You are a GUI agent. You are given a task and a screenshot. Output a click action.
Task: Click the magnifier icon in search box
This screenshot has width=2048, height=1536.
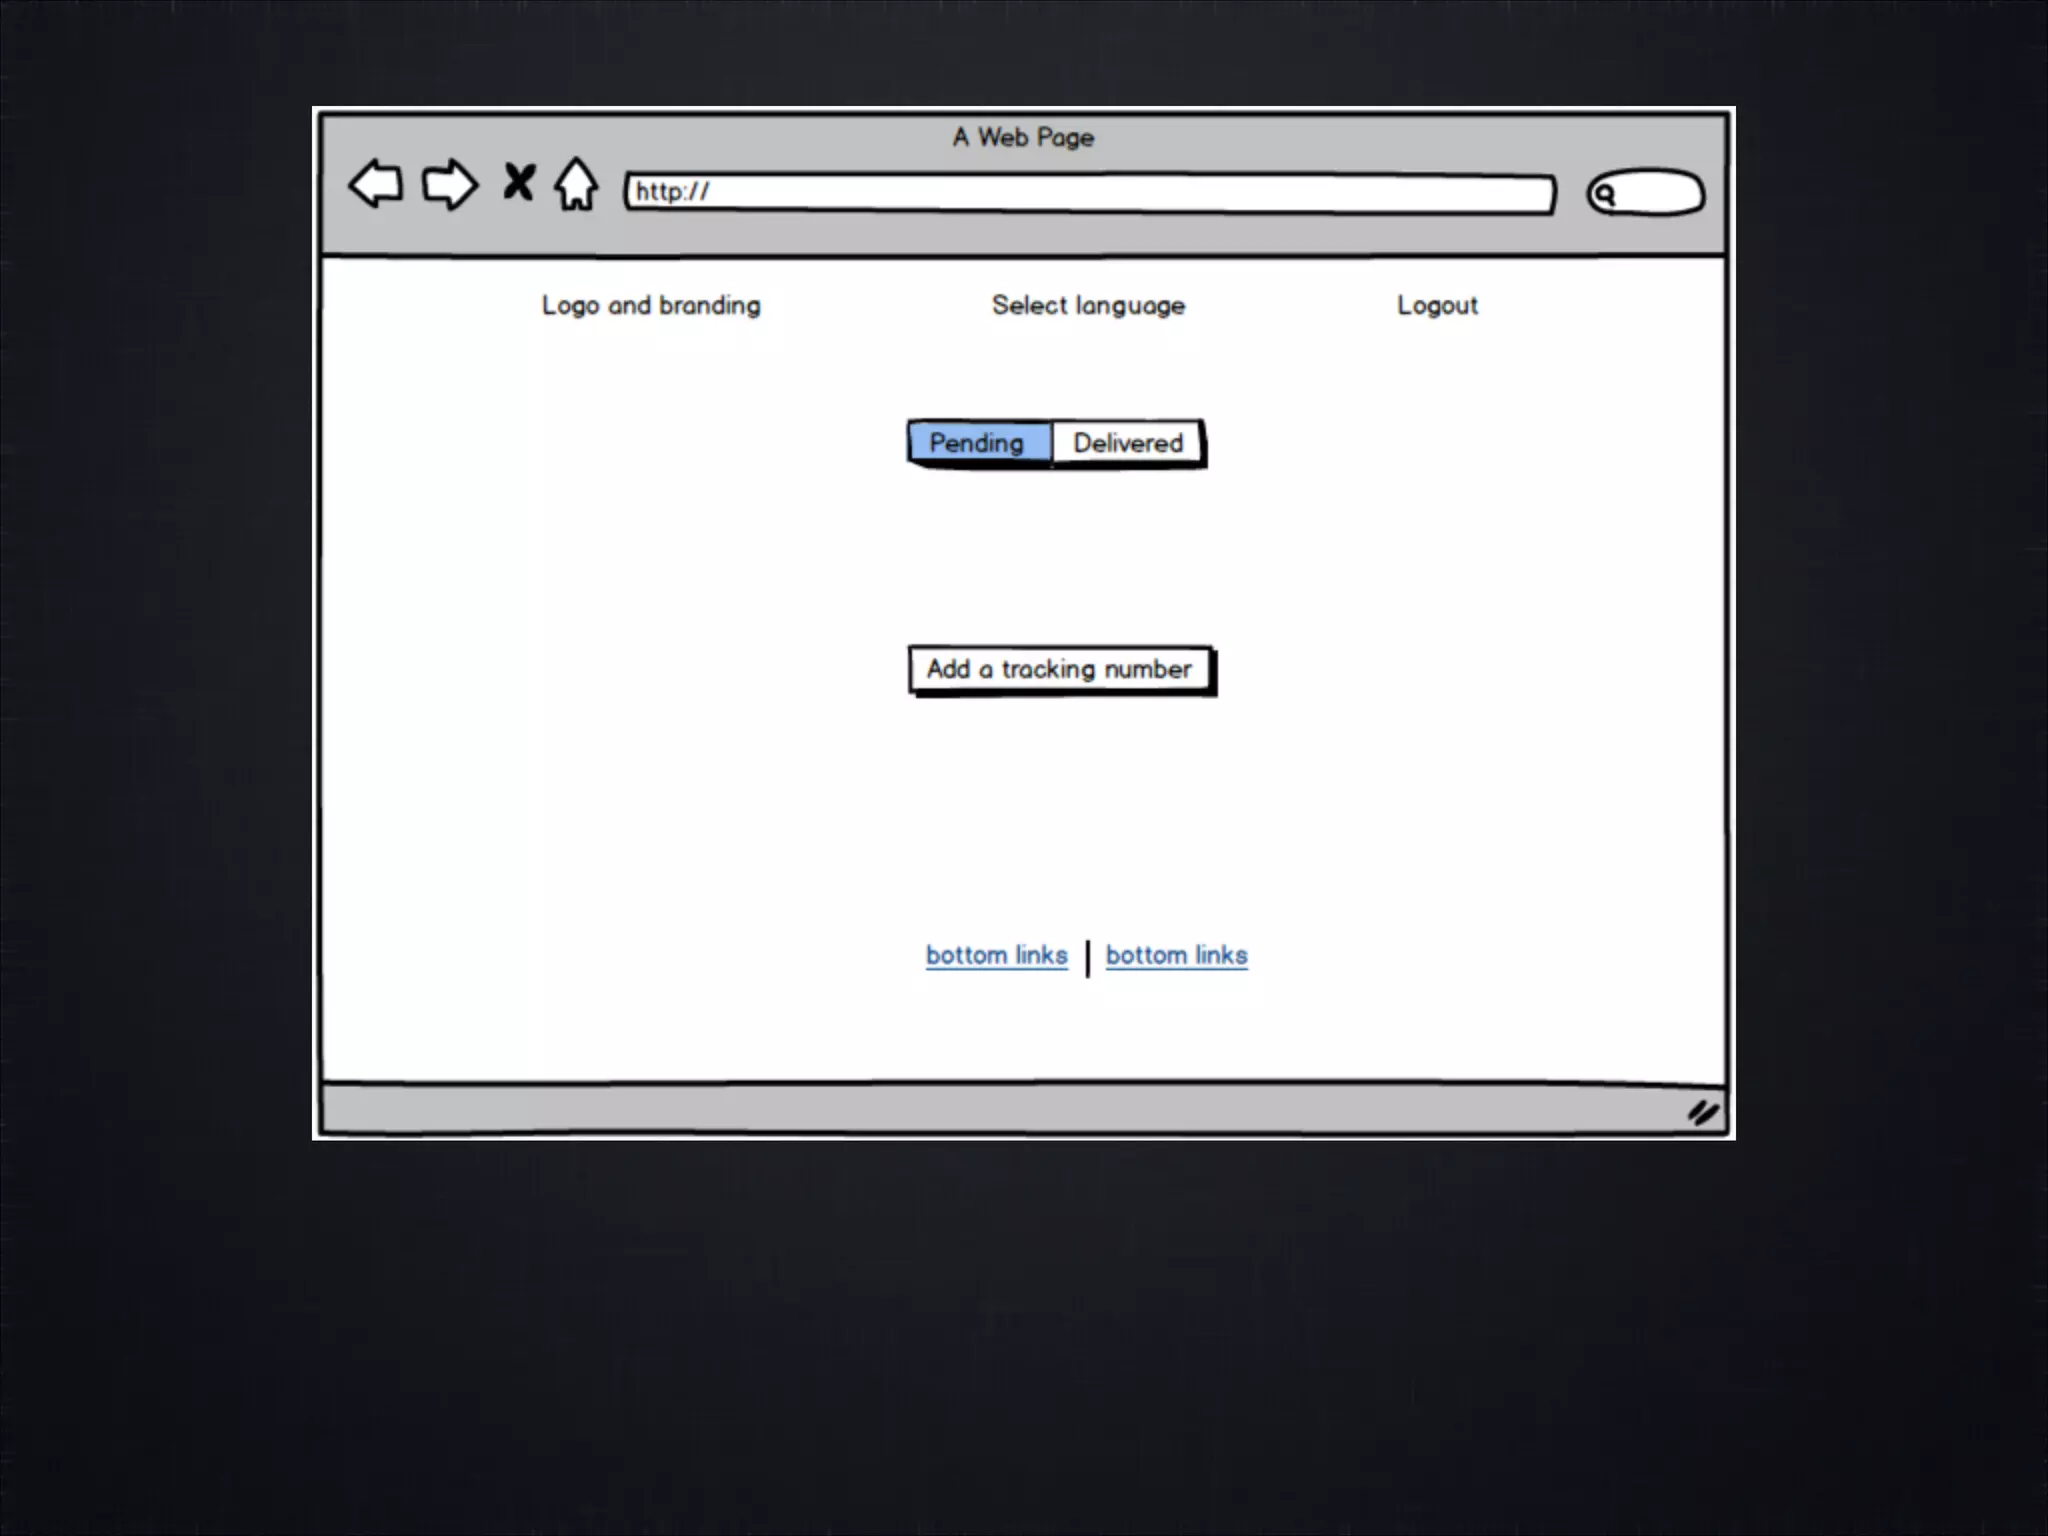(1604, 194)
